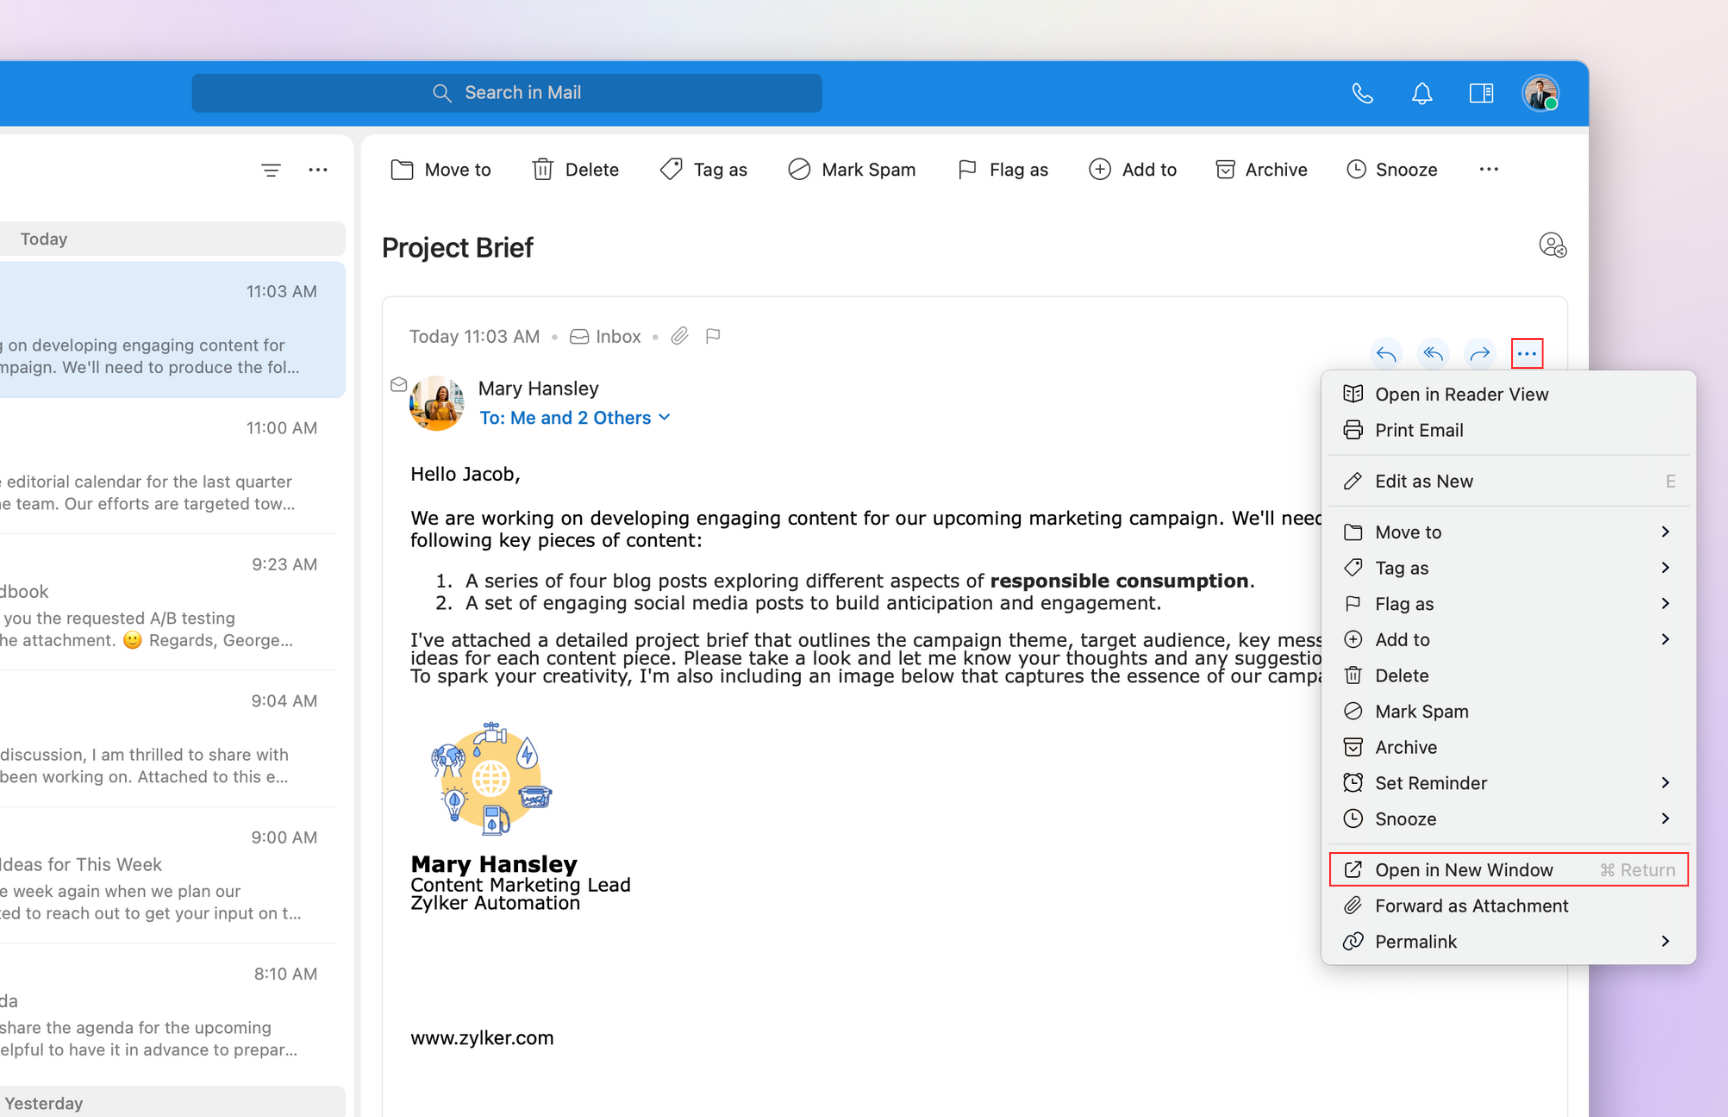
Task: Click the Today group header
Action: [x=172, y=239]
